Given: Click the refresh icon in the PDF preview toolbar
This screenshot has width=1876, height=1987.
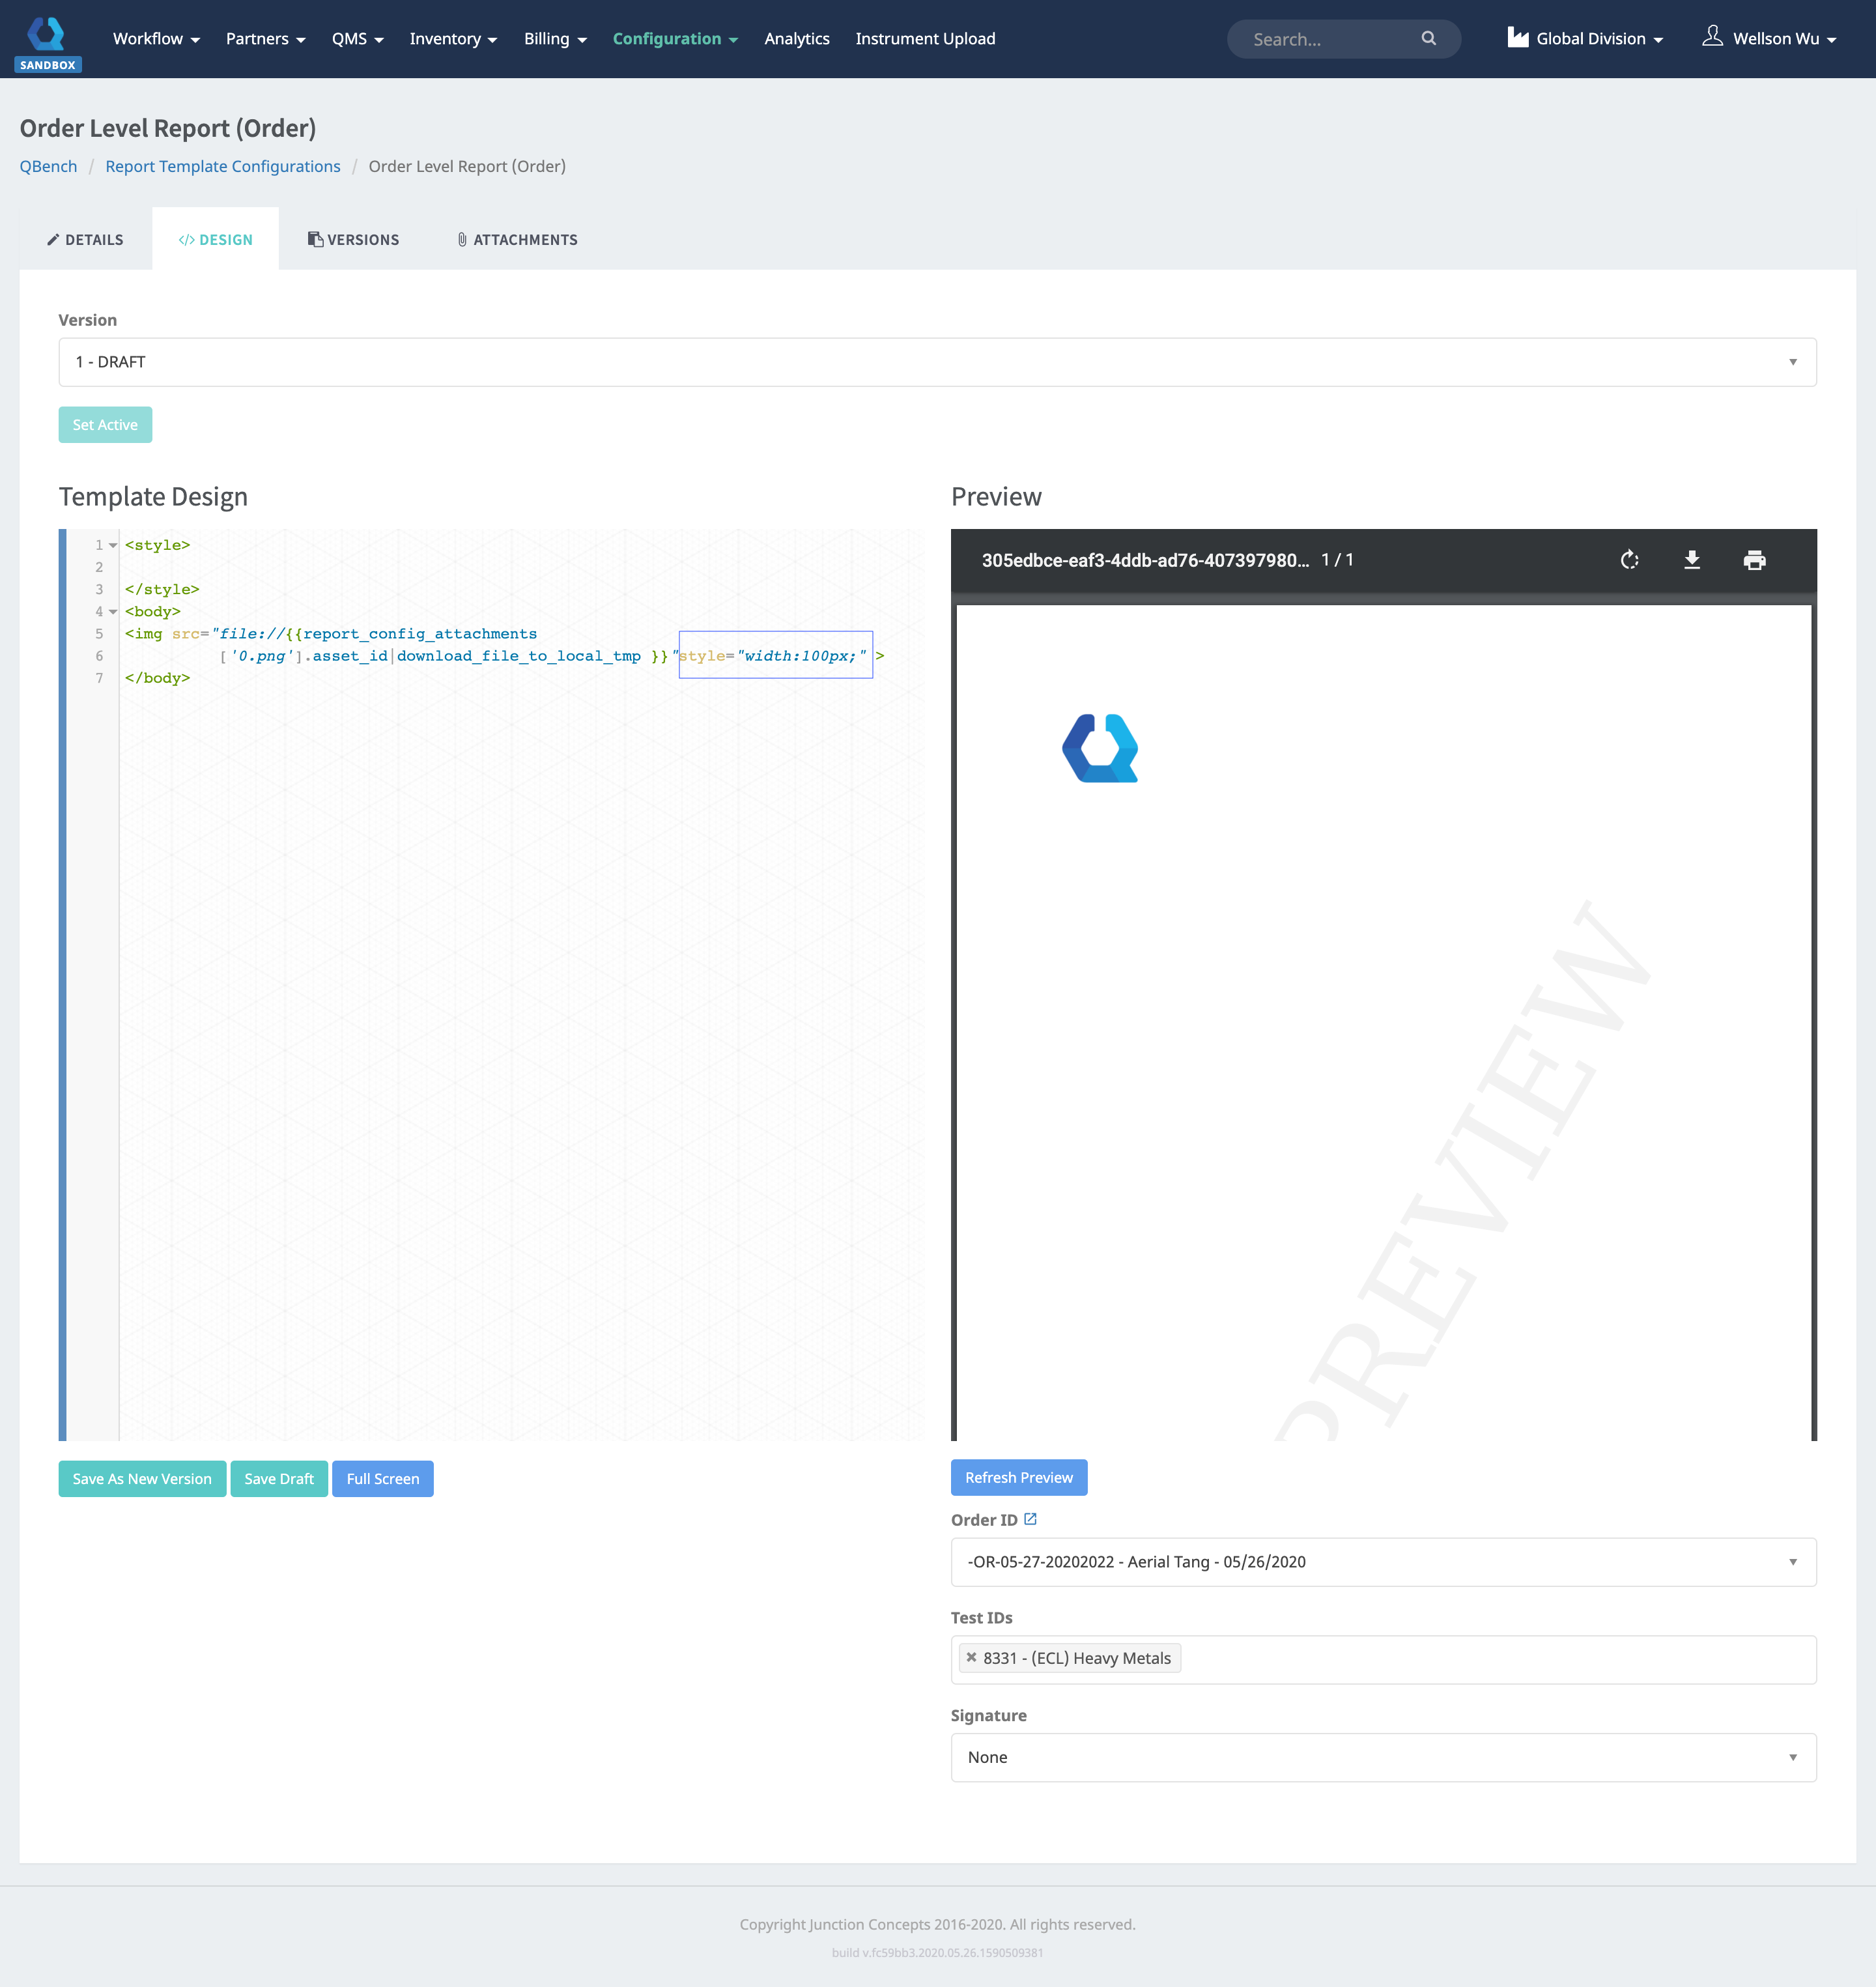Looking at the screenshot, I should [1630, 560].
